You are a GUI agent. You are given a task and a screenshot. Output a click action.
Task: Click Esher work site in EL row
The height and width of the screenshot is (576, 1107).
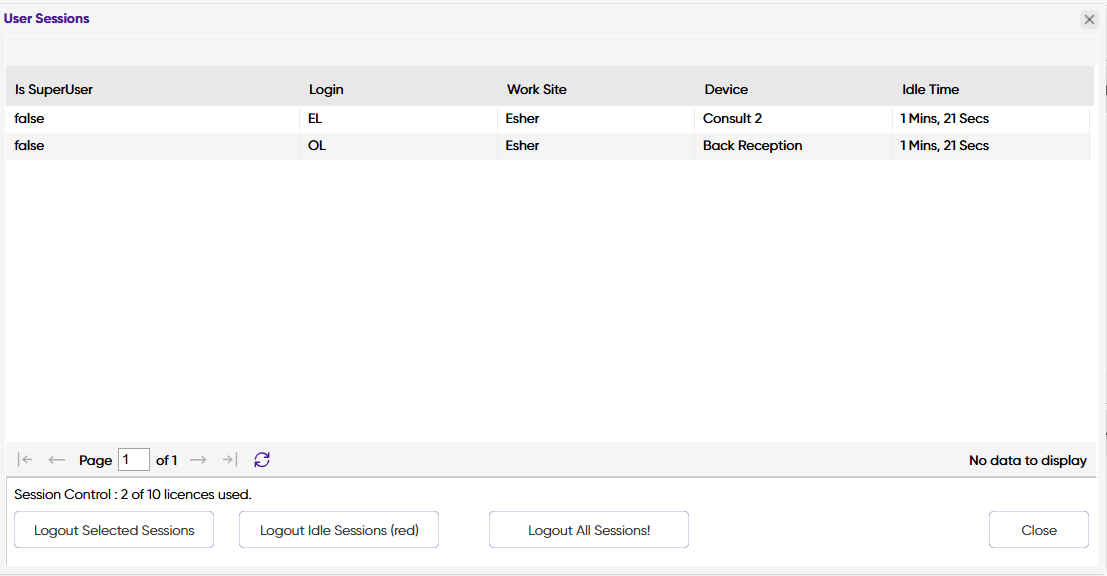(596, 119)
